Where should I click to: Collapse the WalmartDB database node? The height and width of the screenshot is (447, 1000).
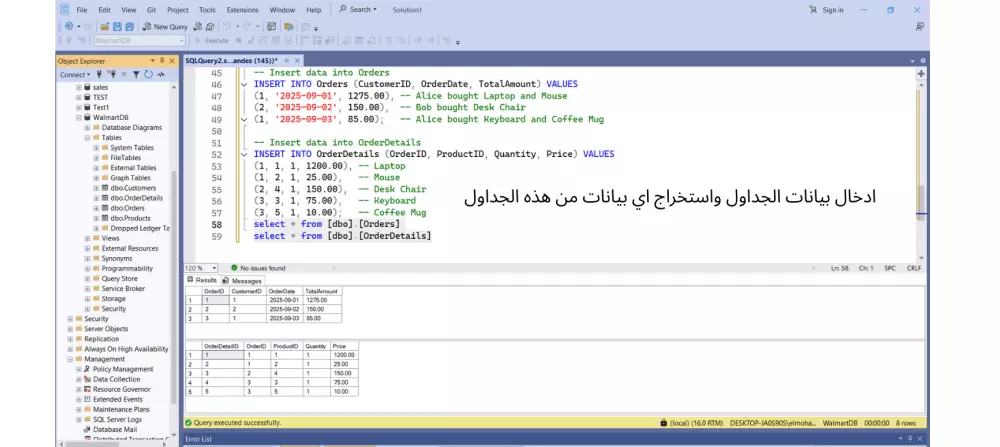(79, 117)
